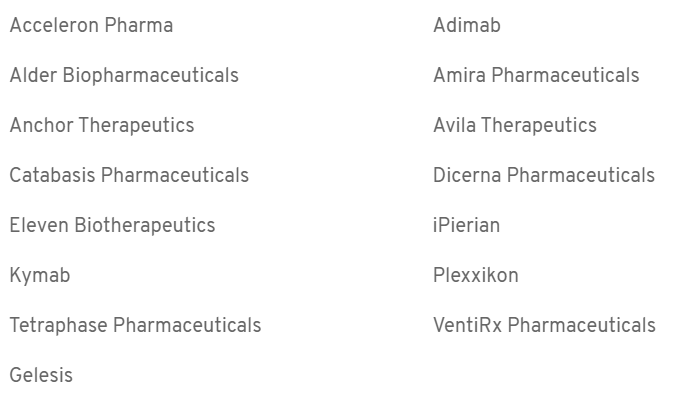The height and width of the screenshot is (398, 673).
Task: Select Catabasis Pharmaceuticals
Action: 129,175
